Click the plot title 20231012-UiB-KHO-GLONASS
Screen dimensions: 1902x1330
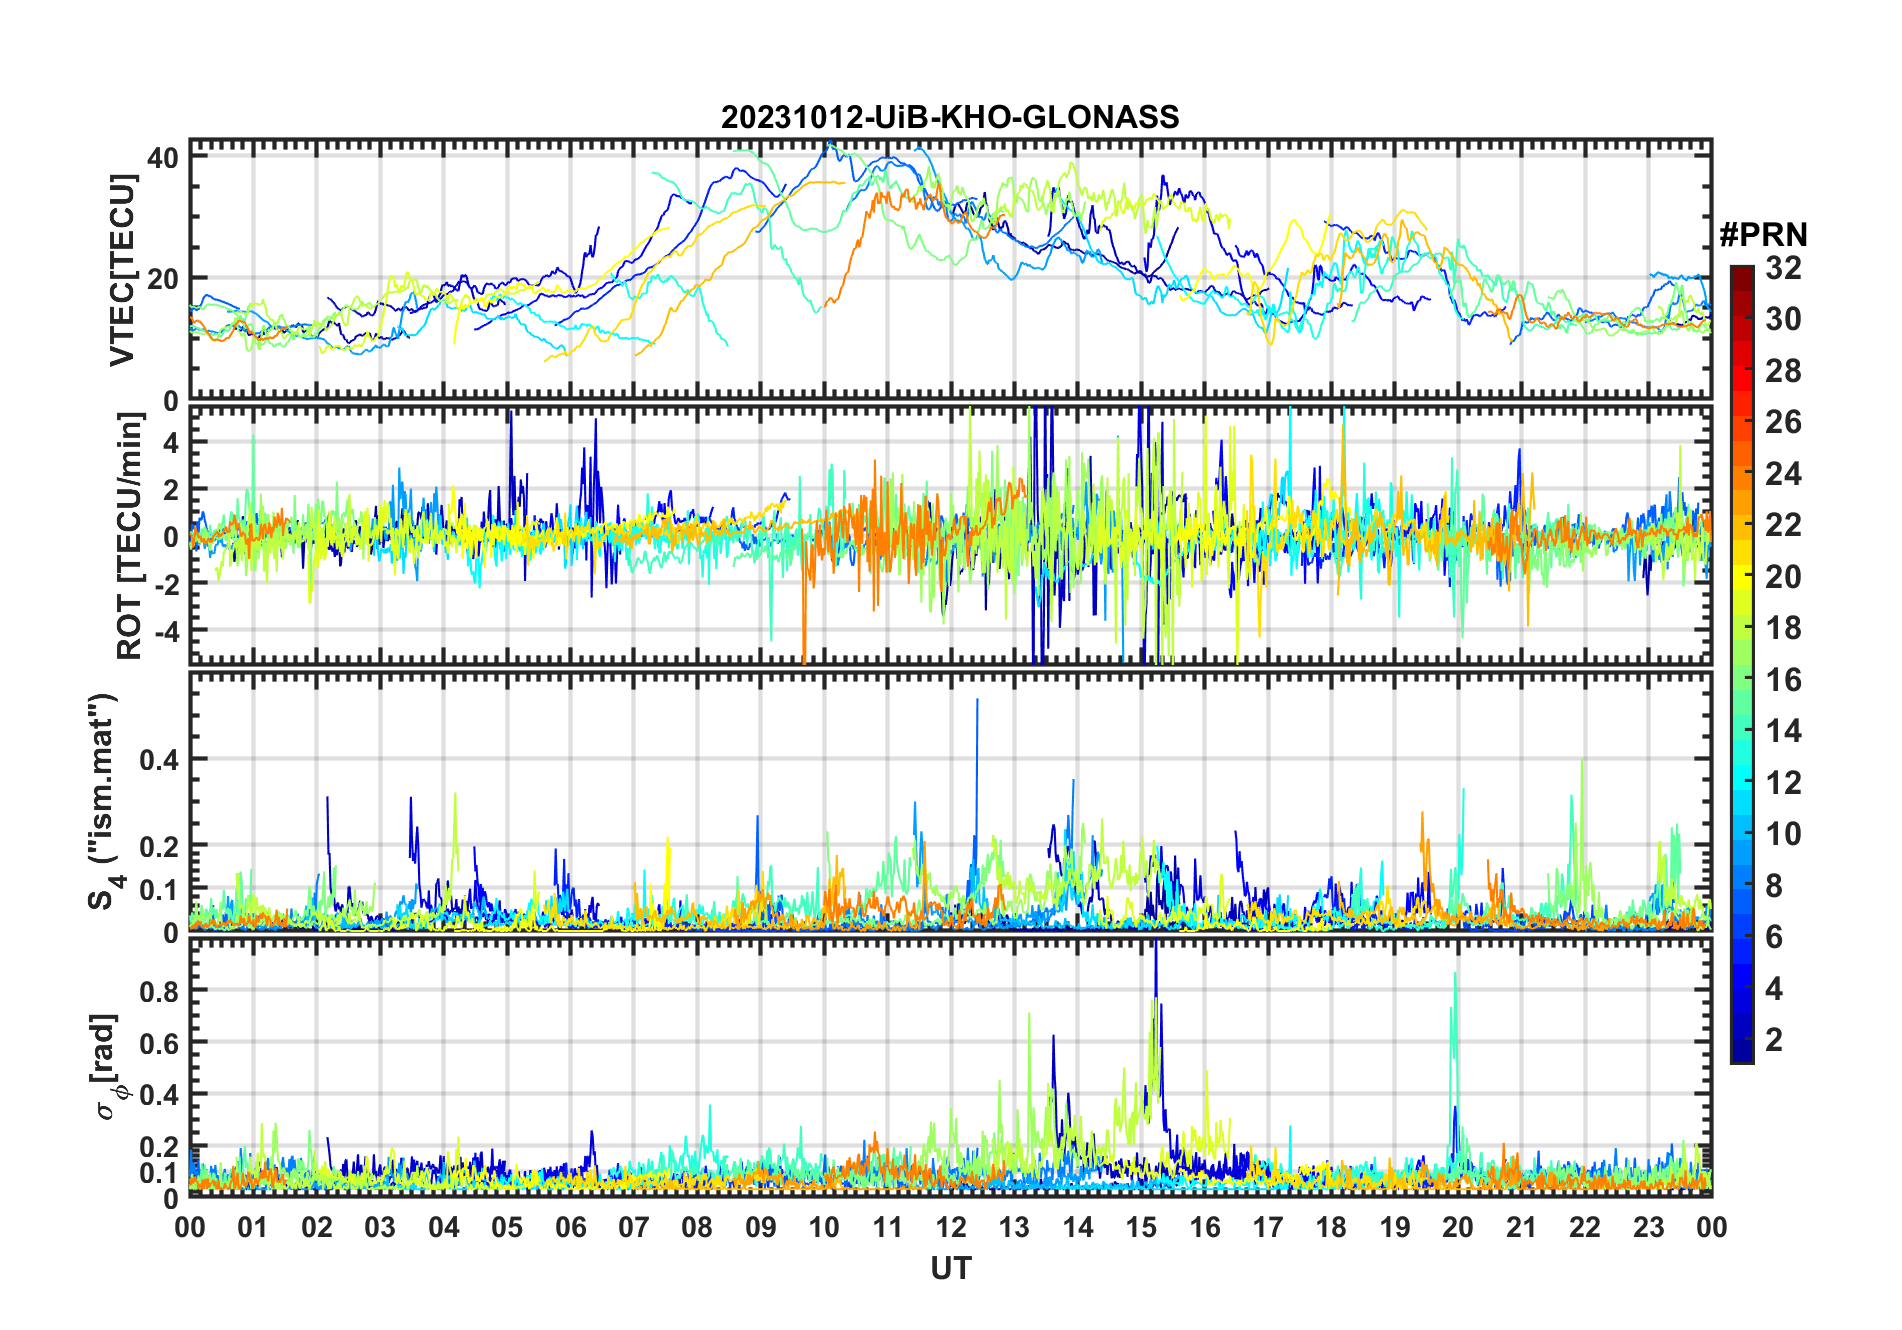pyautogui.click(x=950, y=117)
